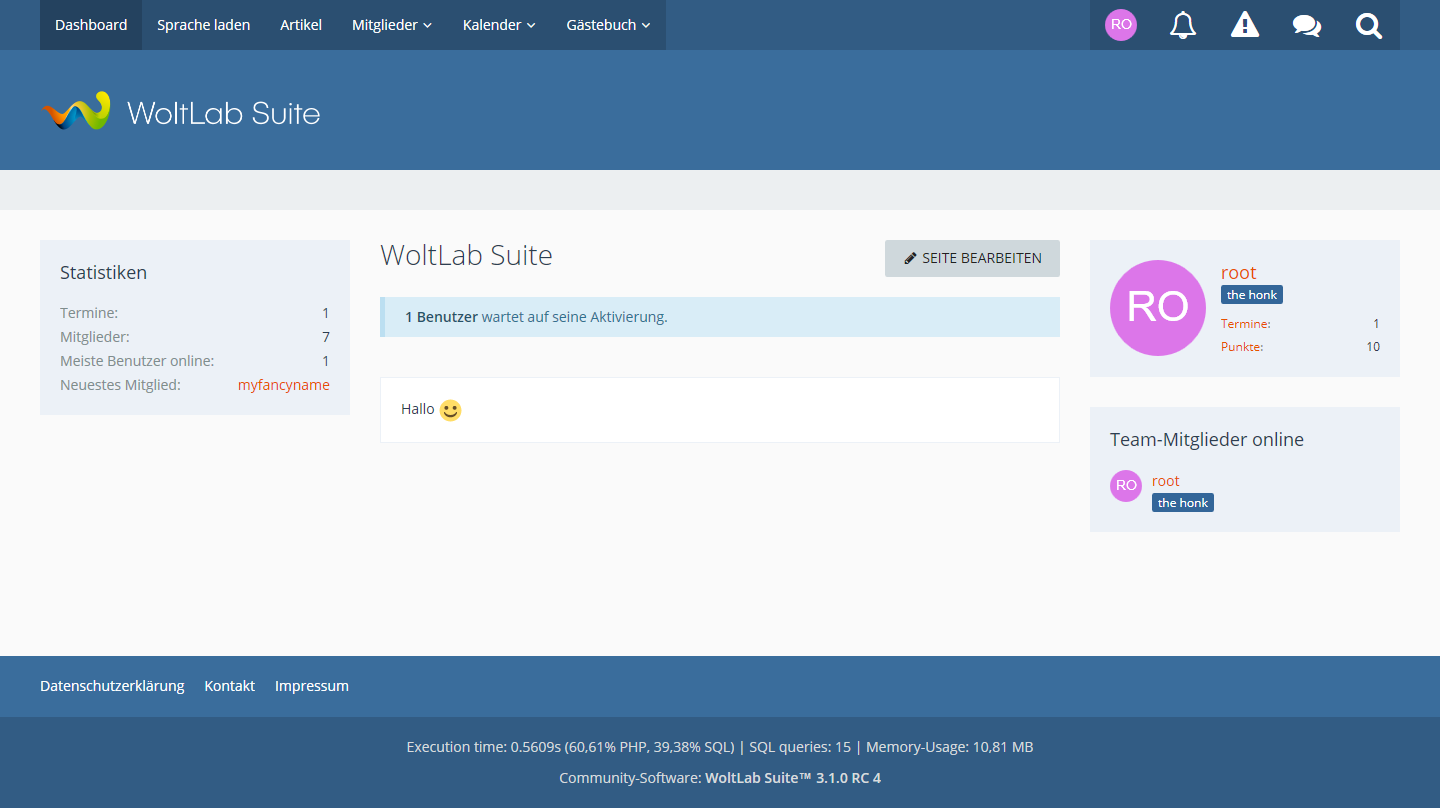Screen dimensions: 1440x808
Task: Click the WoltLab Suite™ 3.1.0 RC 4 link
Action: pos(793,778)
